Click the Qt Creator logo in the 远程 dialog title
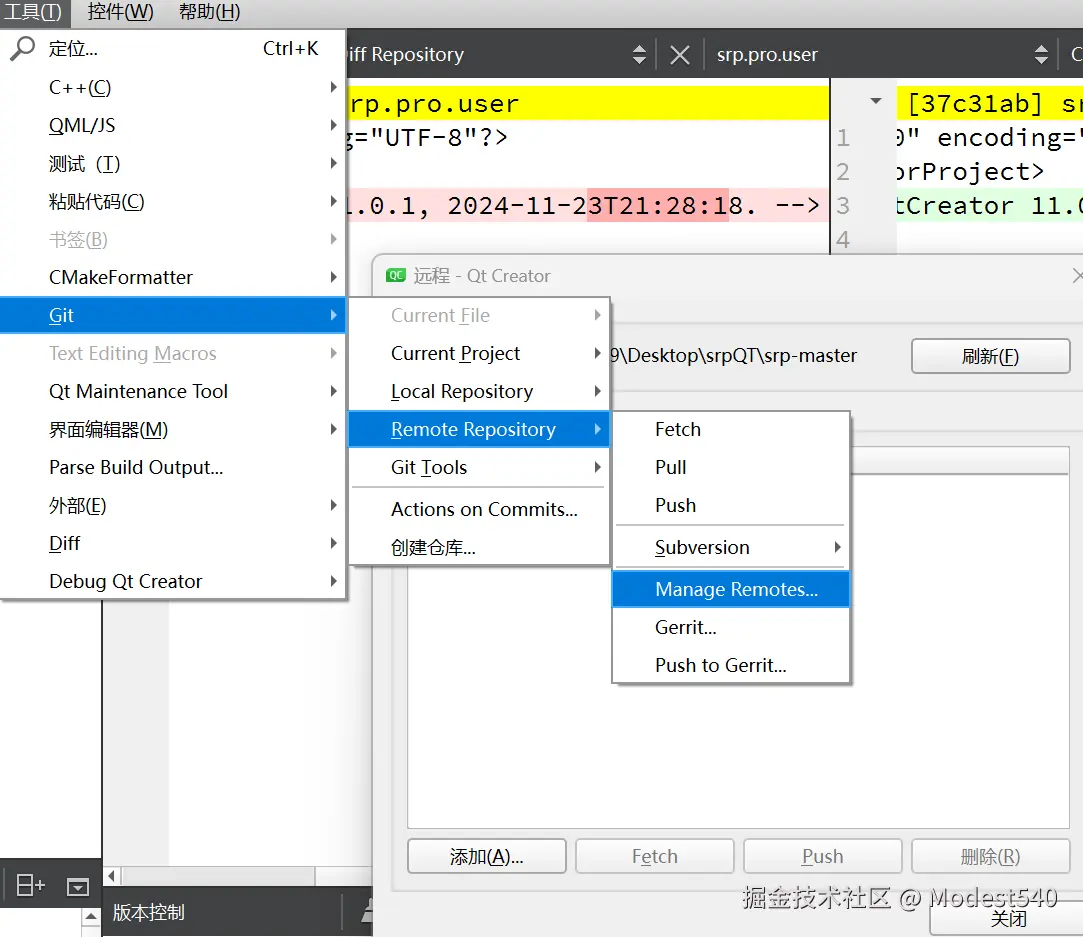The width and height of the screenshot is (1083, 937). [396, 276]
